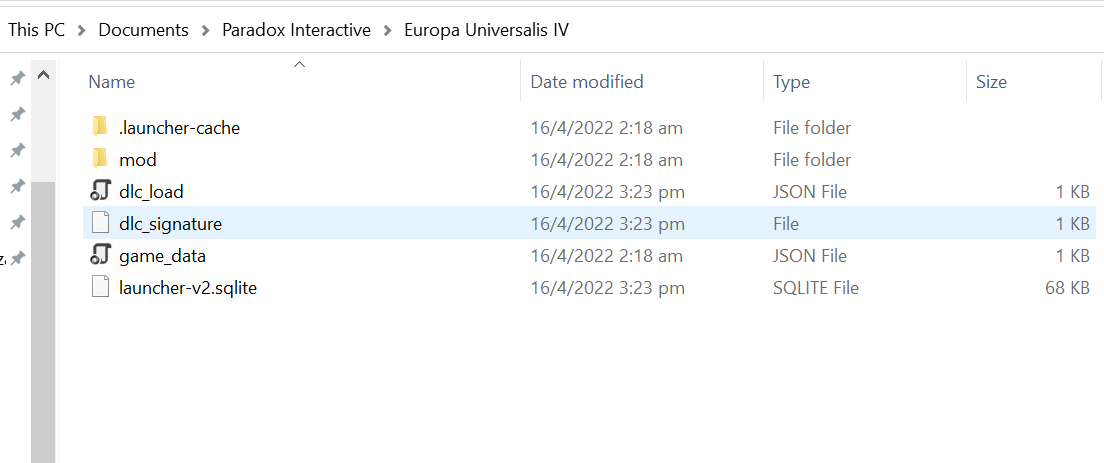Screen dimensions: 1104x463
Task: Expand chevron after This PC breadcrumb
Action: coord(82,30)
